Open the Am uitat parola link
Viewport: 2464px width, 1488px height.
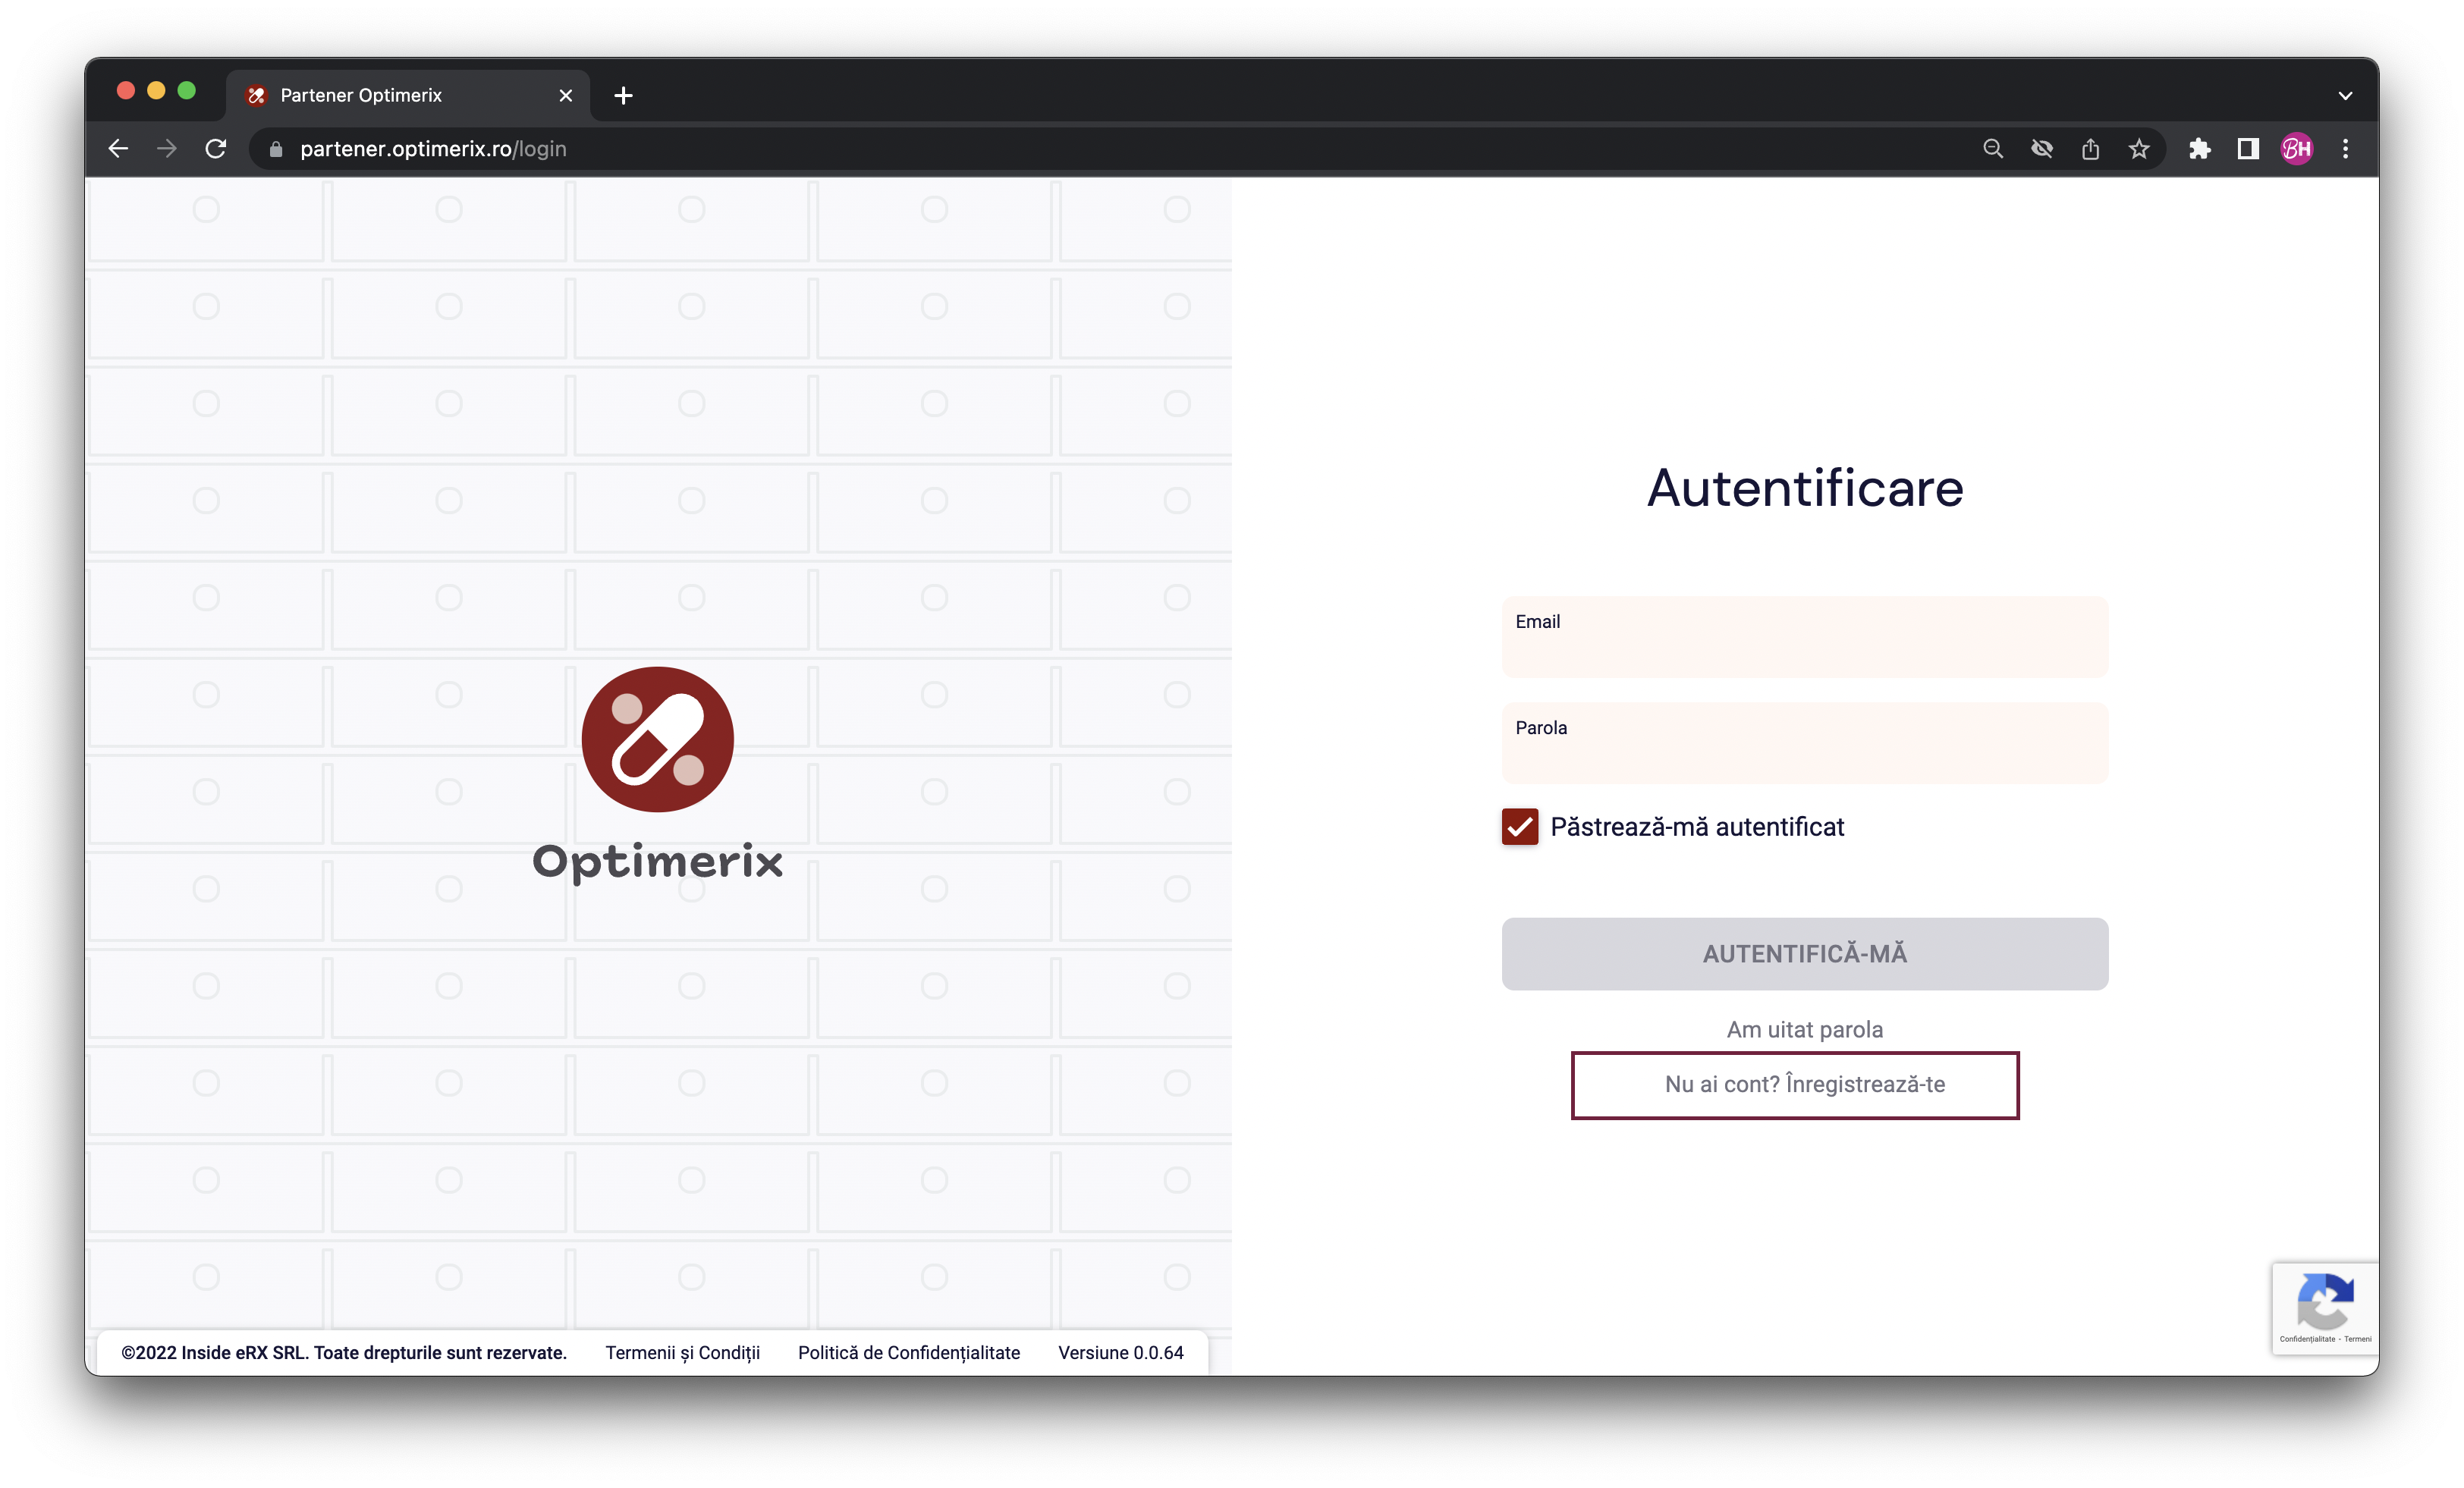coord(1805,1029)
